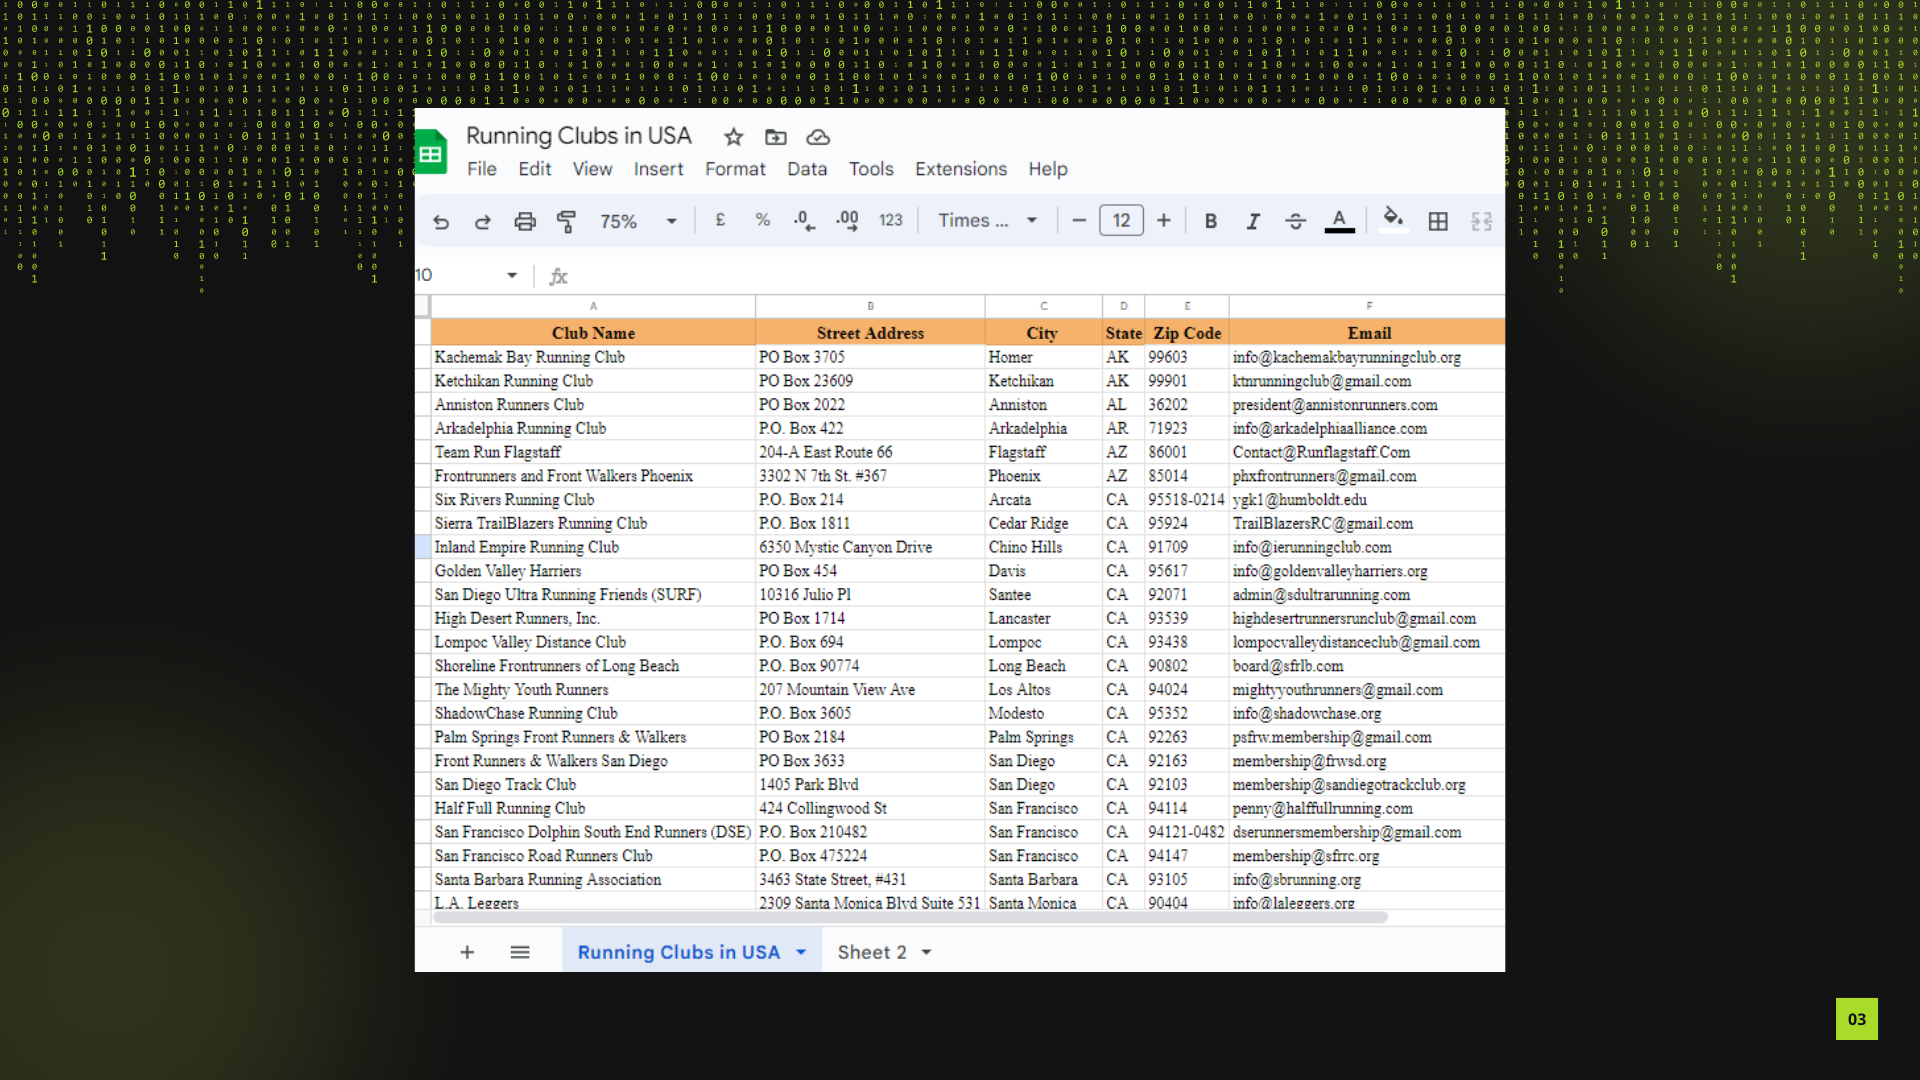The width and height of the screenshot is (1920, 1080).
Task: Open Sheet 2 tab options arrow
Action: coord(927,952)
